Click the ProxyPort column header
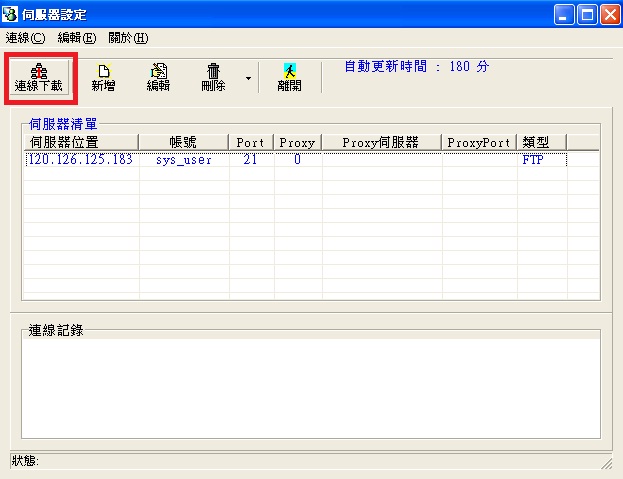The image size is (623, 479). tap(479, 142)
